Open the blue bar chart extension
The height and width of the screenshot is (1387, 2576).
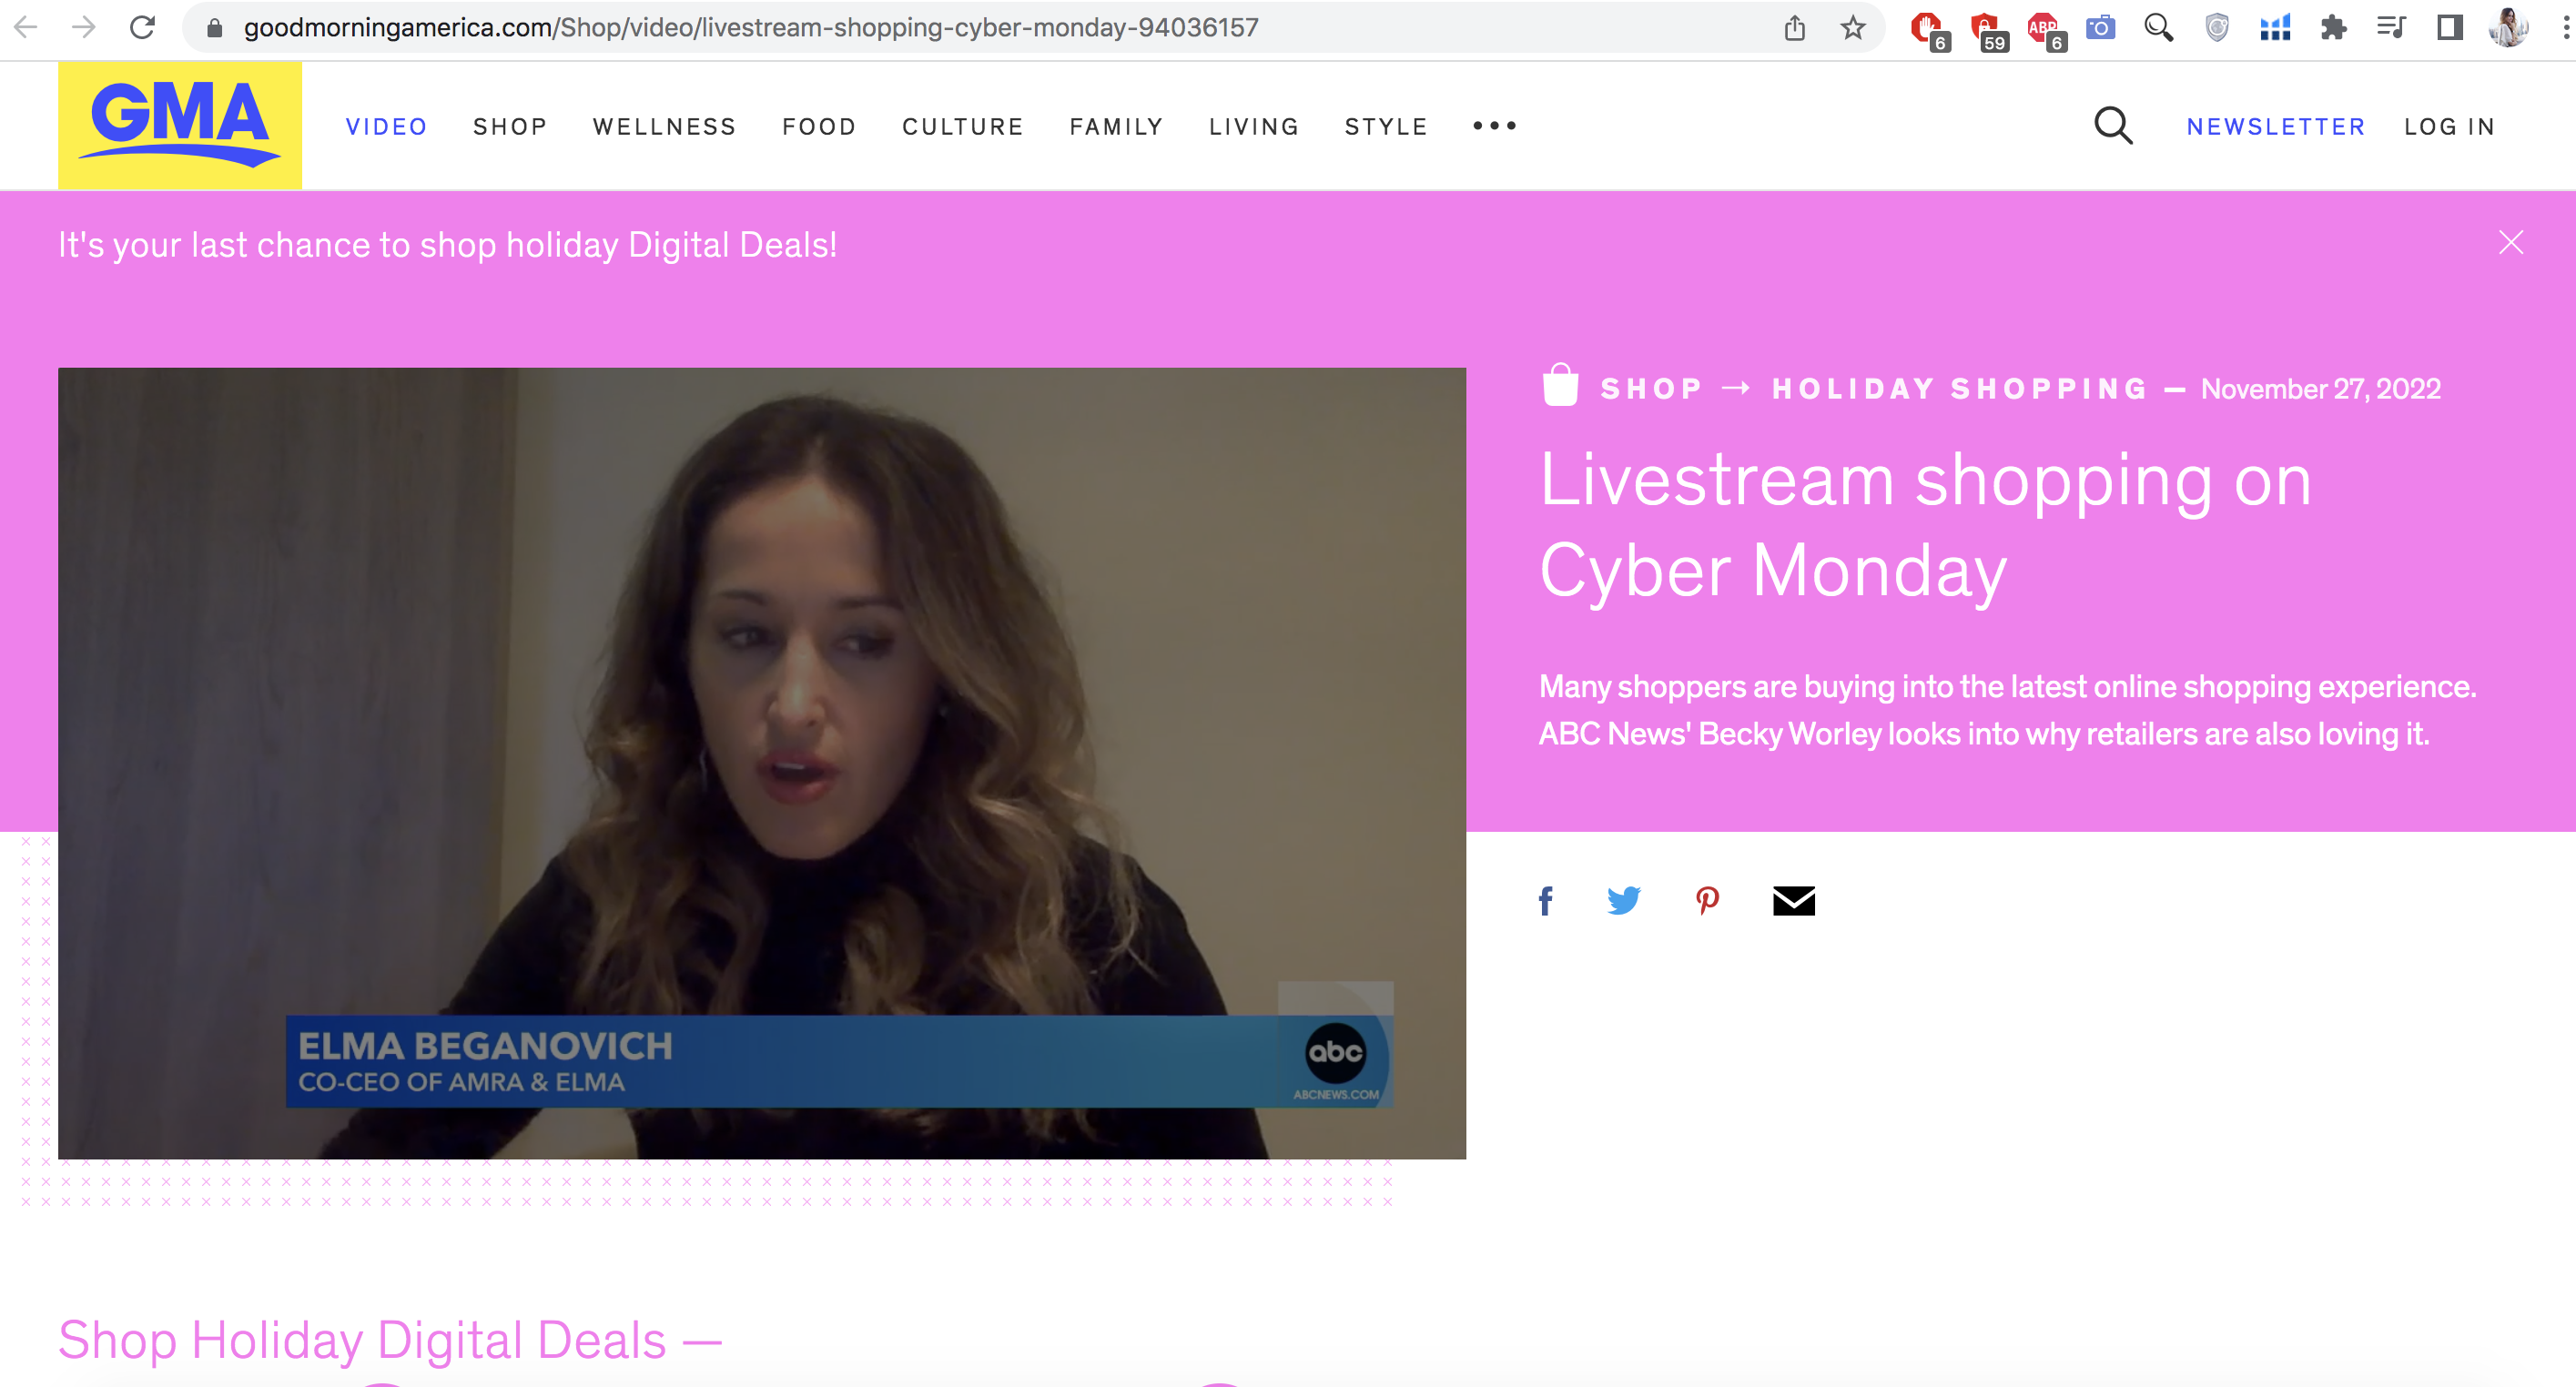[x=2275, y=27]
